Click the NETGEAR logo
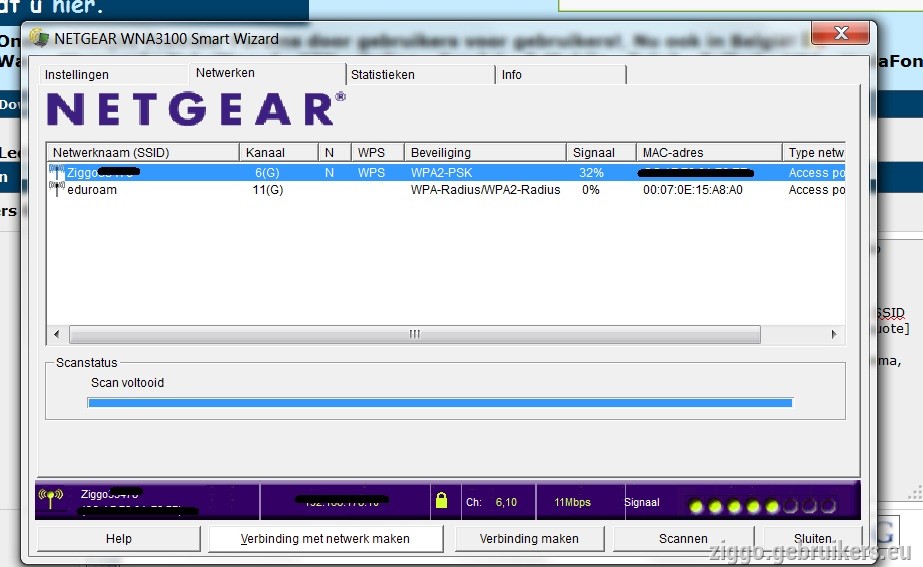 point(196,108)
